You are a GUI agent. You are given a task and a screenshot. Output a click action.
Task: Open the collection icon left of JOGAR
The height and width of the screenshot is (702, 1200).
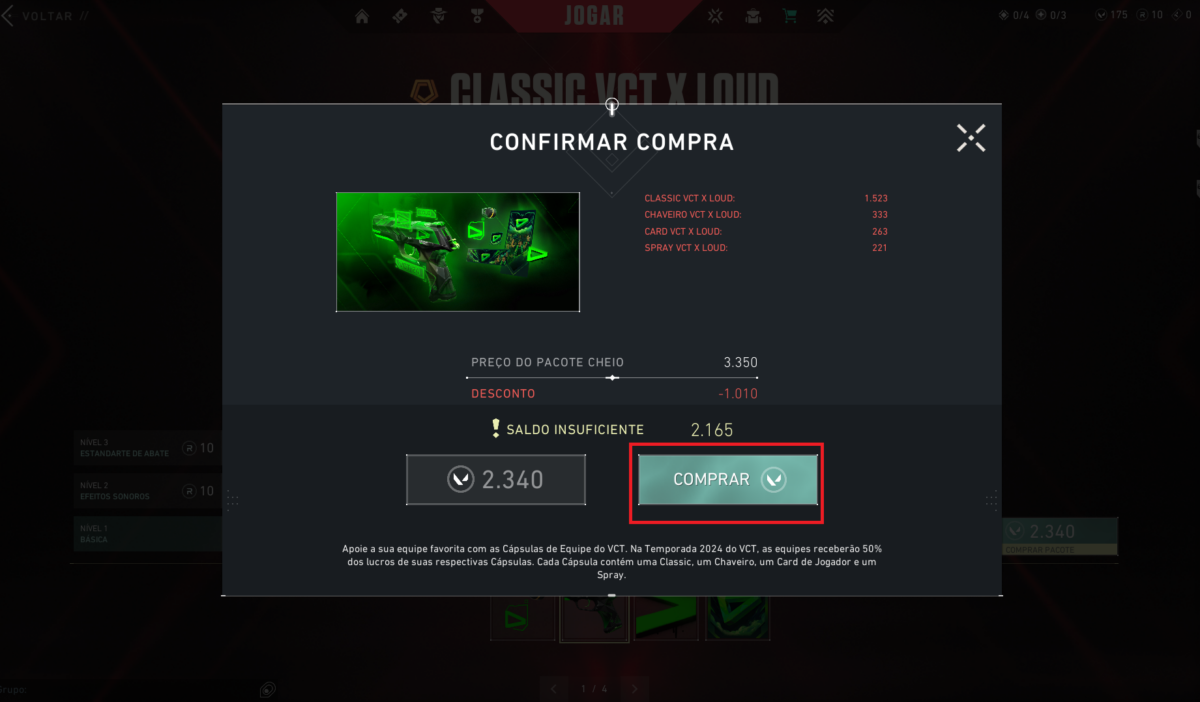click(400, 16)
